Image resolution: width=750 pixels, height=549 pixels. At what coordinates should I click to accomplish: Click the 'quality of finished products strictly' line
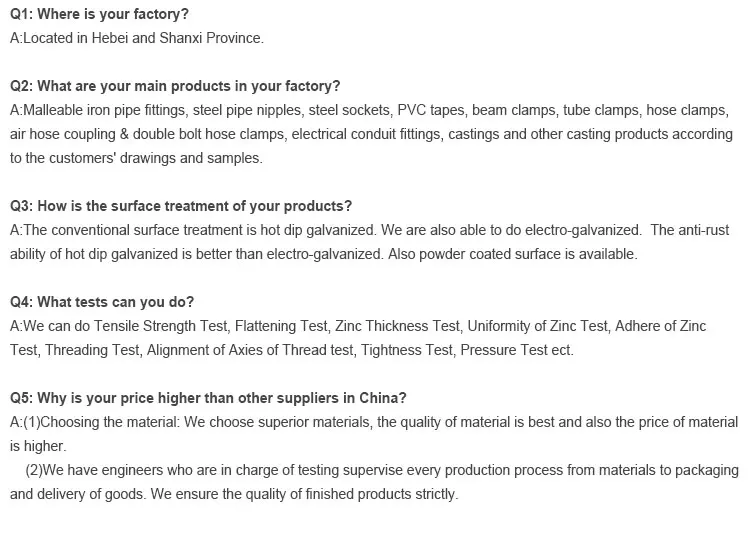coord(340,494)
